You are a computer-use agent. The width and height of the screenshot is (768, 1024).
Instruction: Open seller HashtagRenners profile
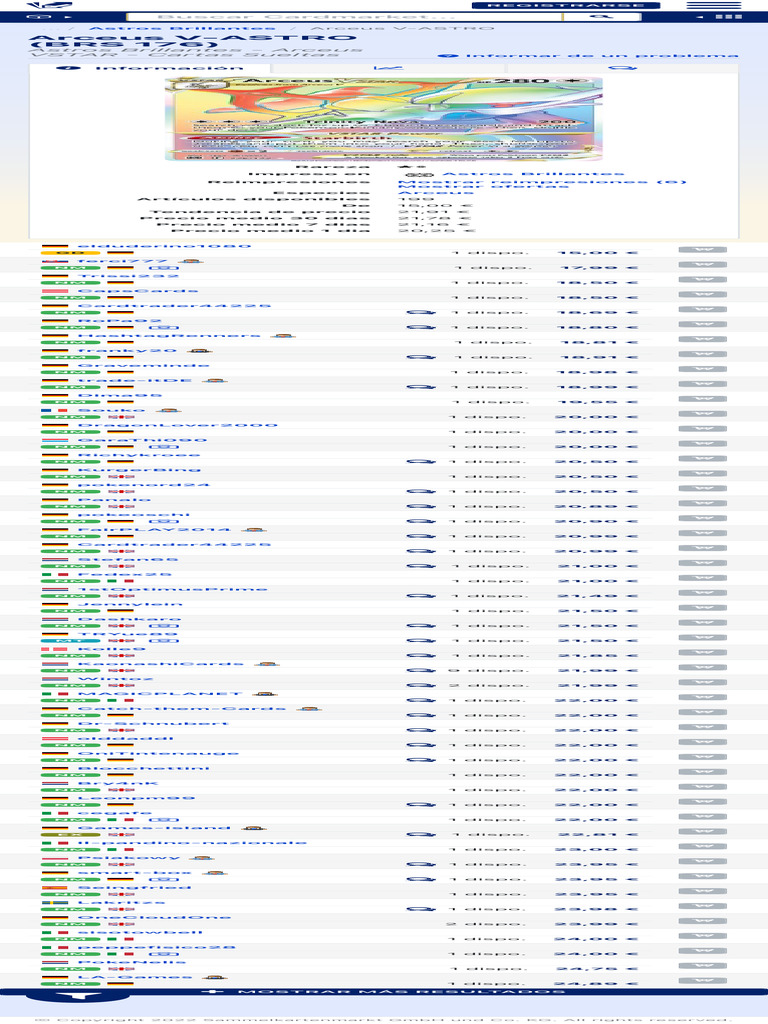click(x=168, y=336)
